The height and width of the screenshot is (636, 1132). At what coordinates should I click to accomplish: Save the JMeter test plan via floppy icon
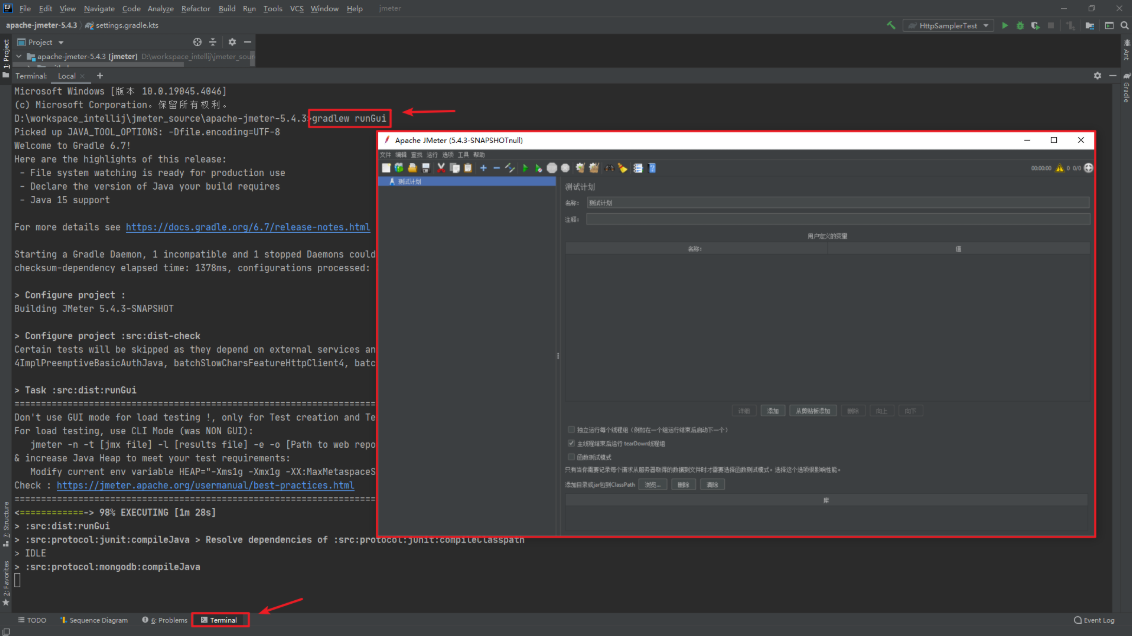coord(426,168)
